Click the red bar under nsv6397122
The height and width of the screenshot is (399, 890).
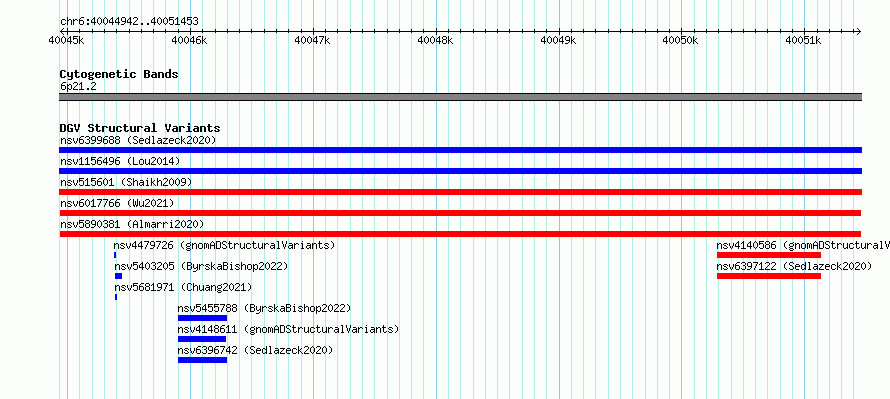coord(769,276)
